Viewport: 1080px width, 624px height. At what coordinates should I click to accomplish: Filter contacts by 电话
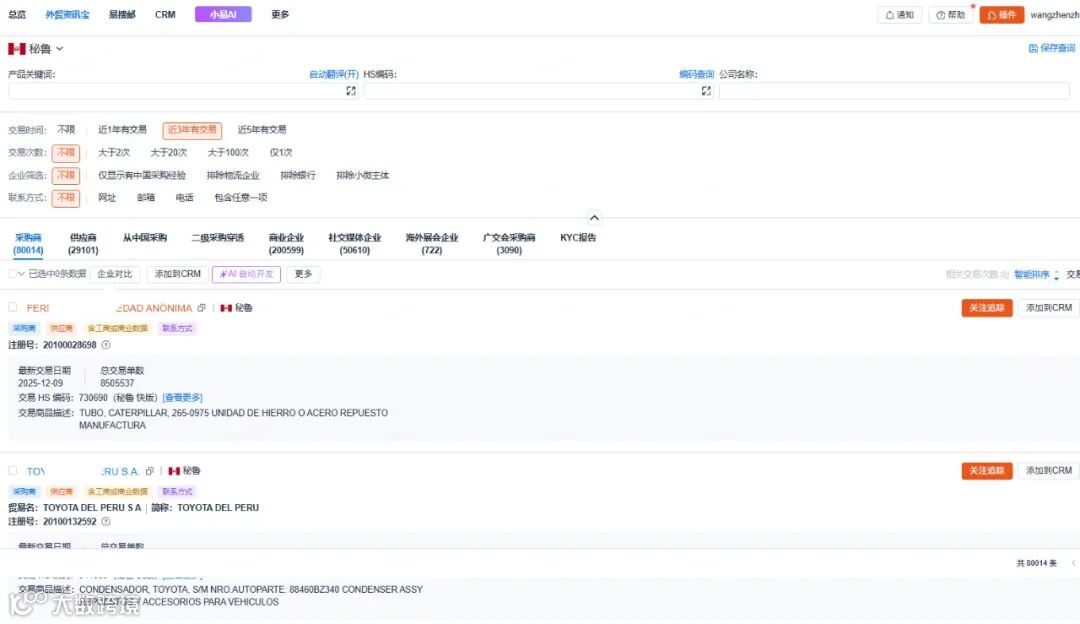click(x=184, y=198)
